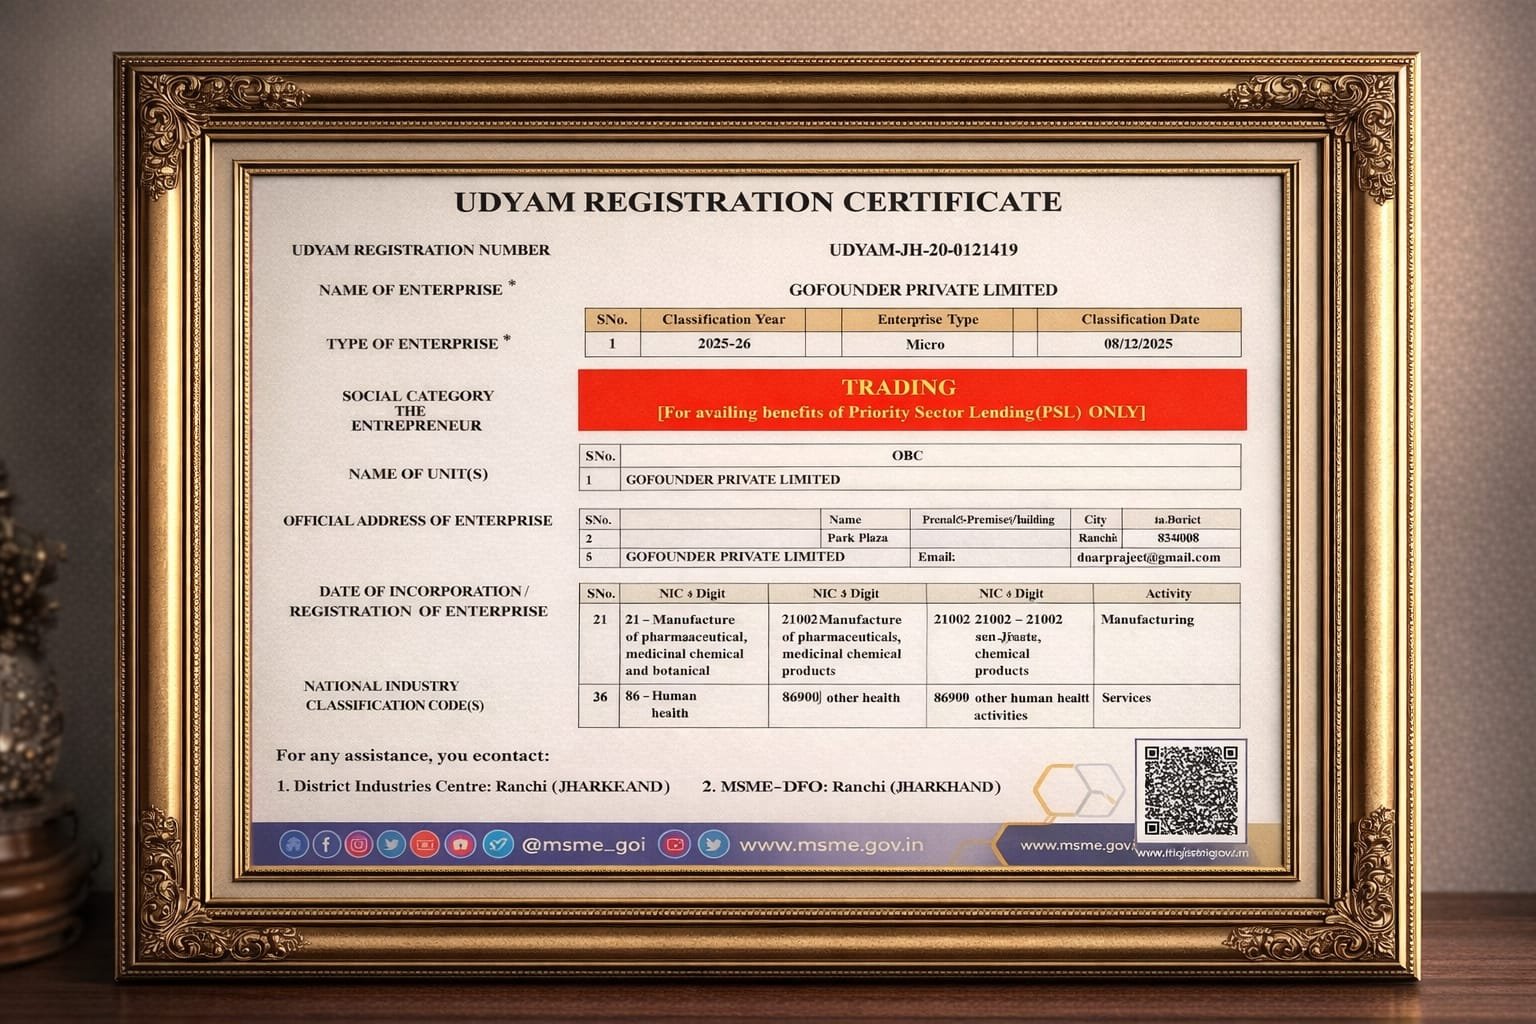The height and width of the screenshot is (1024, 1536).
Task: Click the red icon right of first Twitter icon
Action: (425, 845)
